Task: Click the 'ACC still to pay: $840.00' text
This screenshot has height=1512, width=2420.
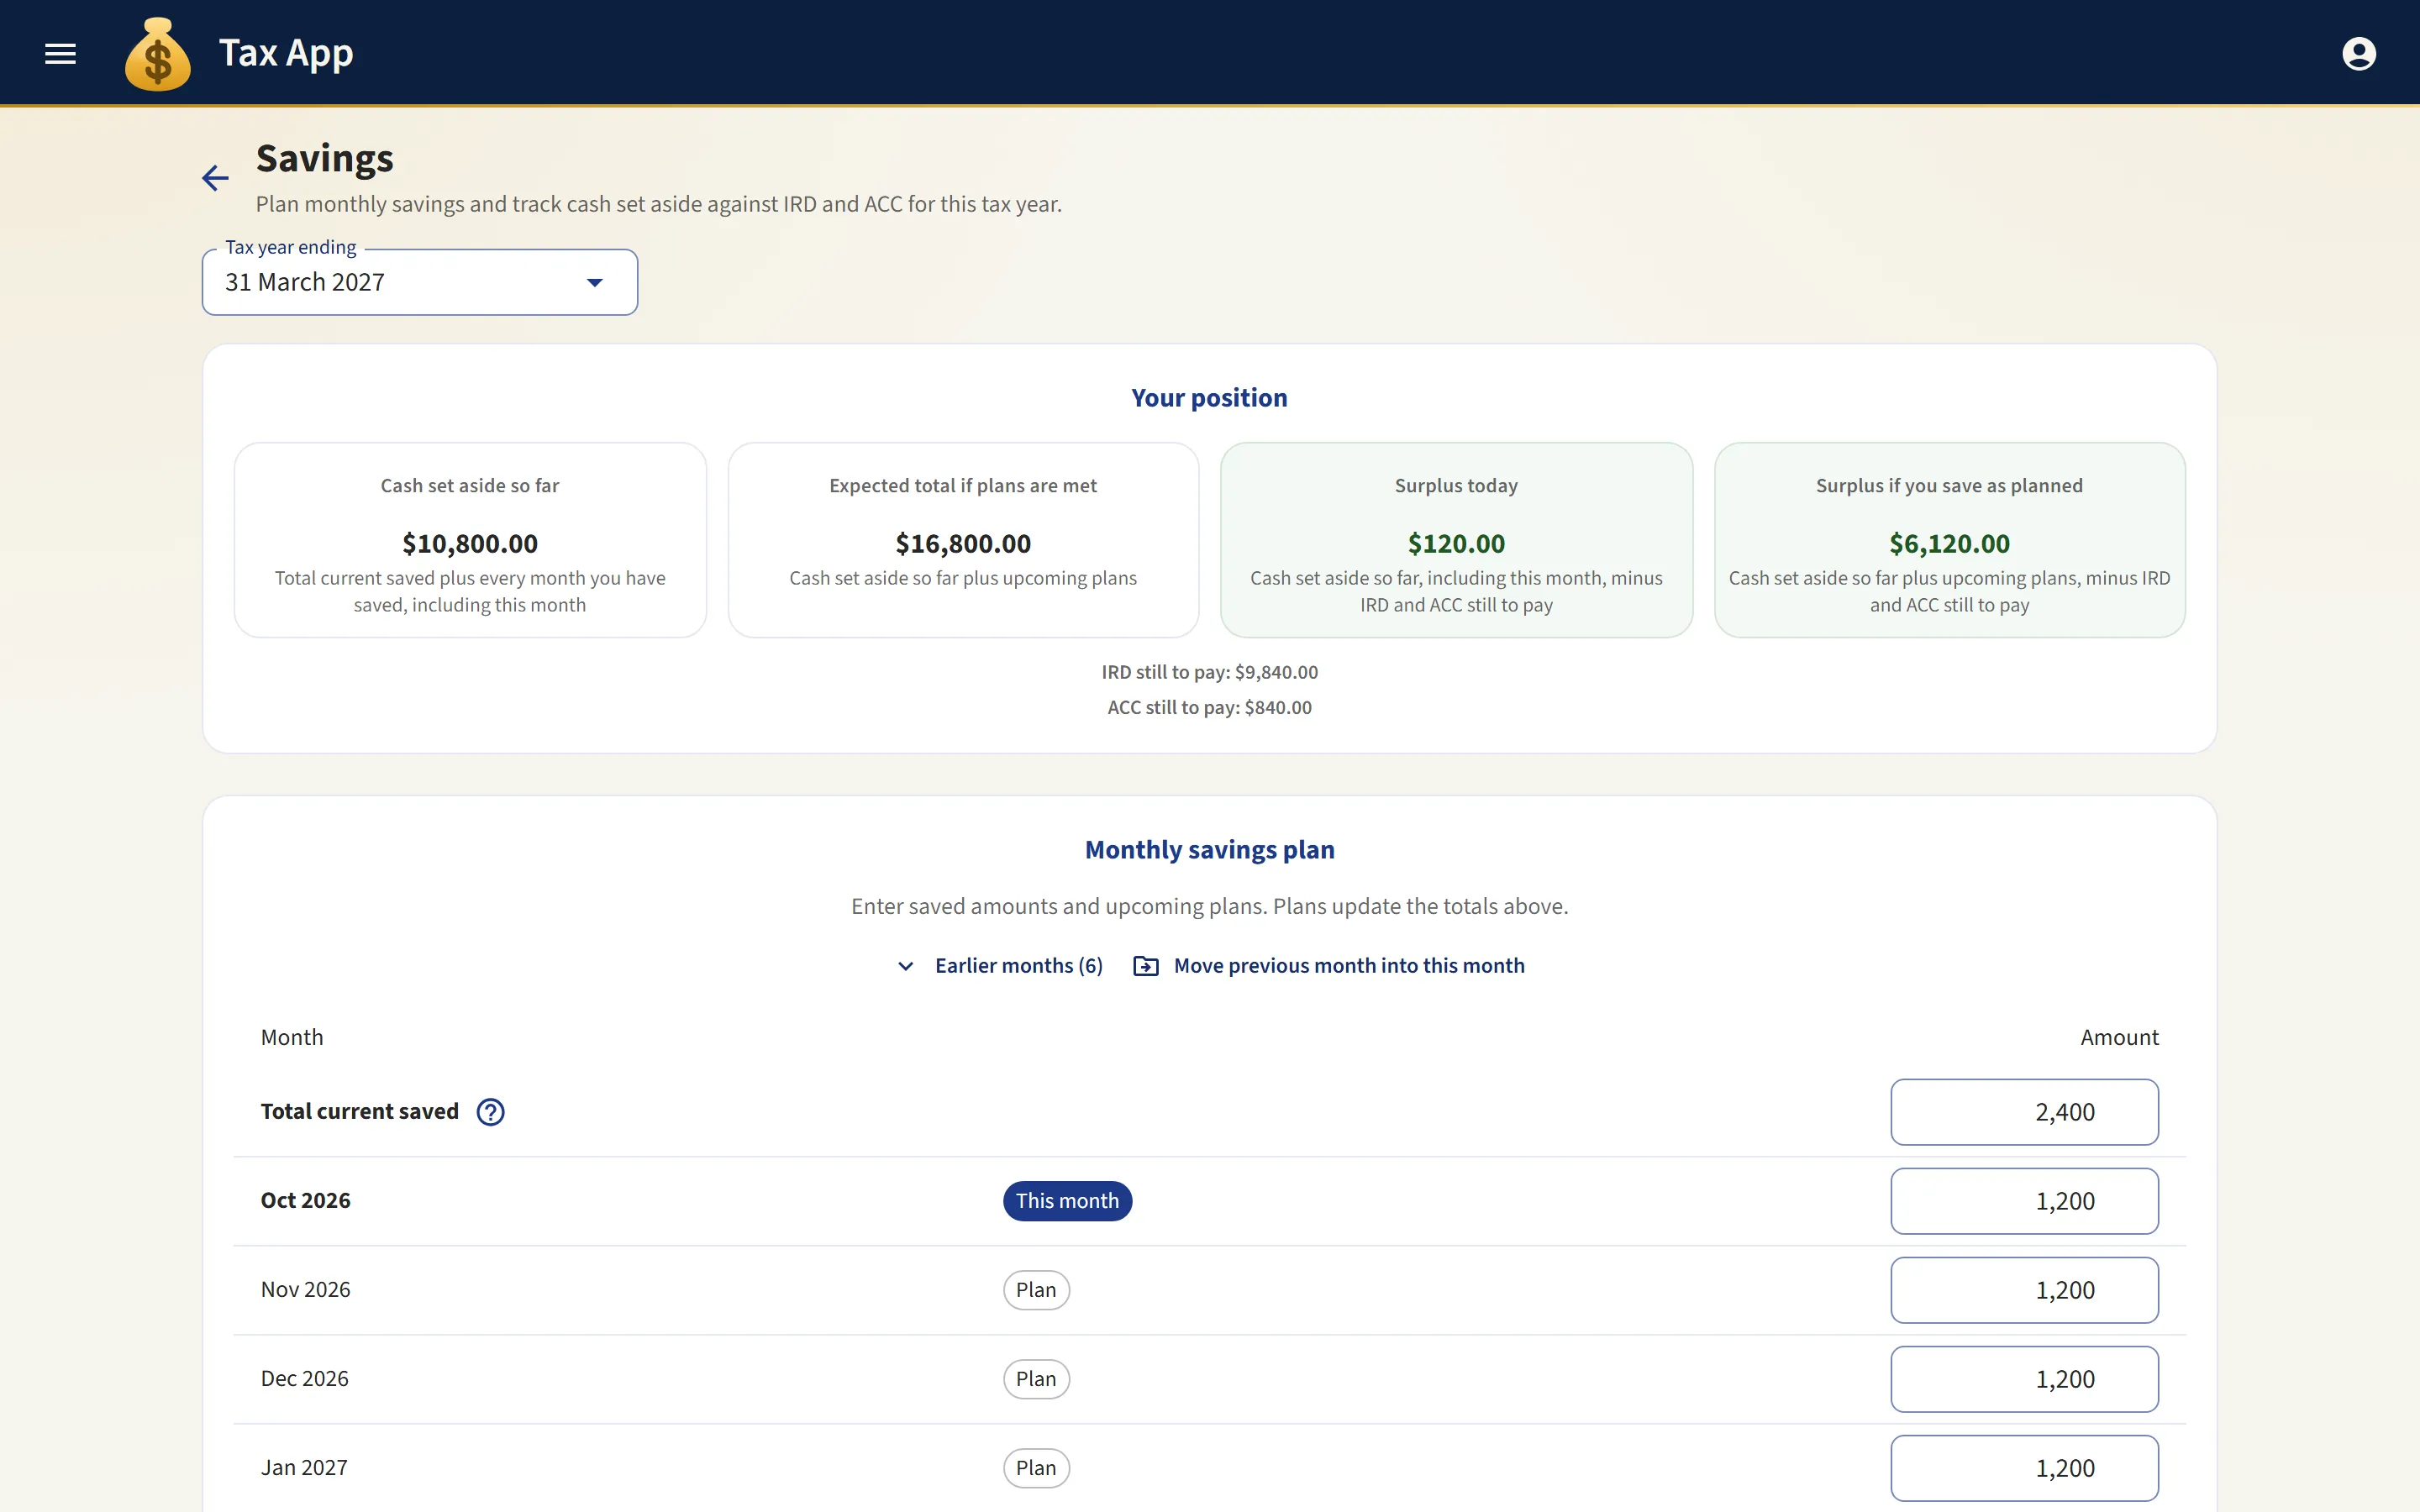Action: pyautogui.click(x=1209, y=707)
